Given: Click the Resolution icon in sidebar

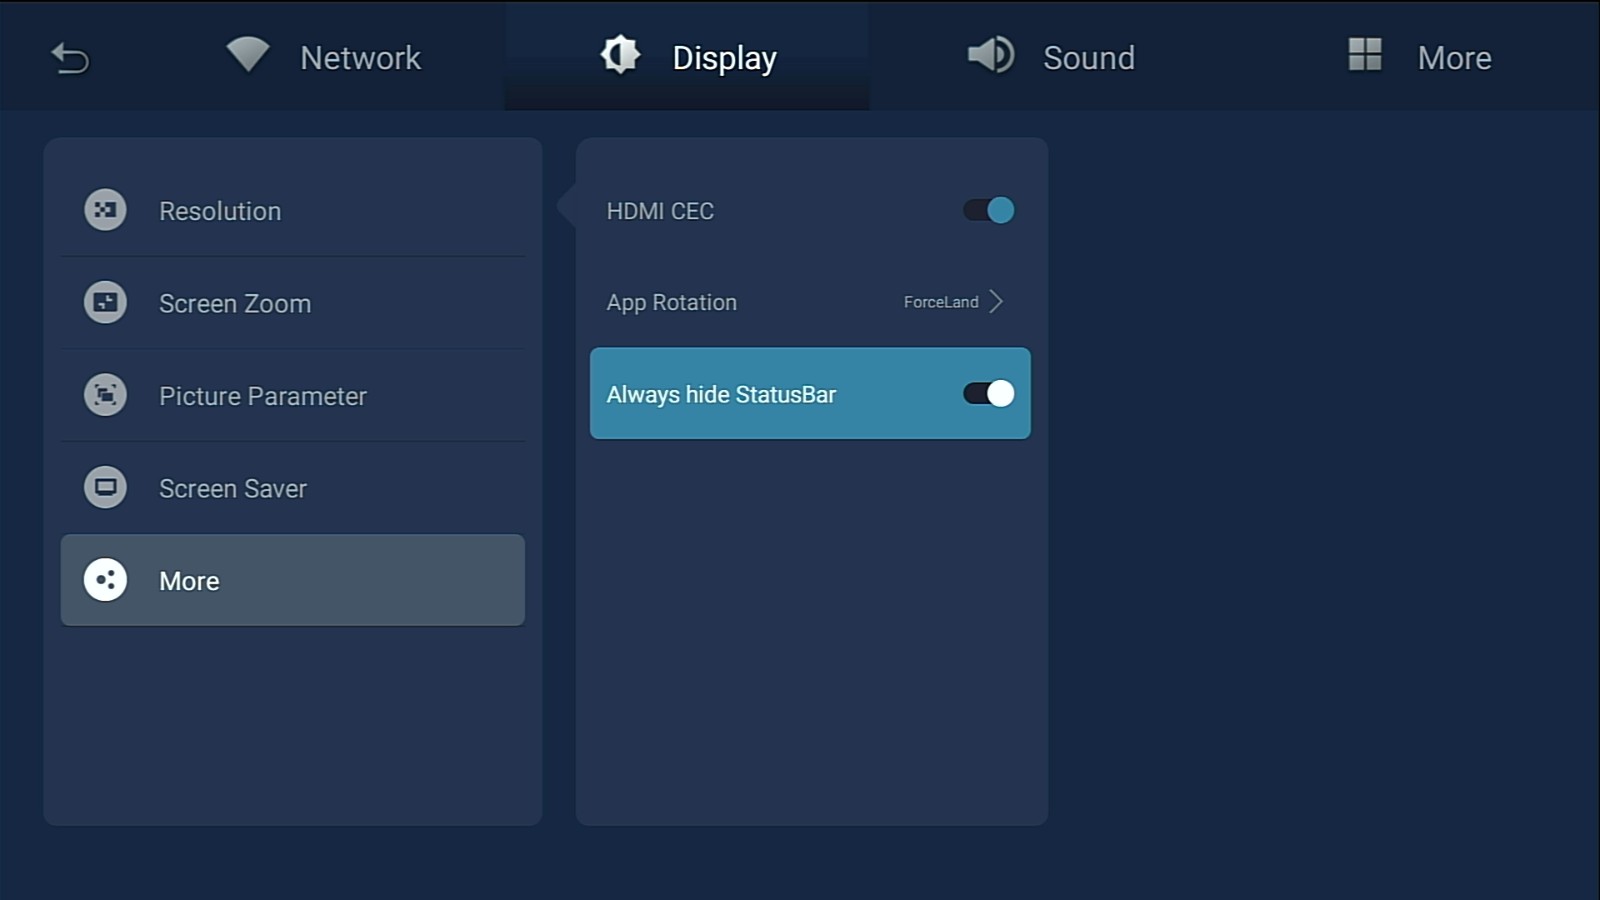Looking at the screenshot, I should click(105, 211).
